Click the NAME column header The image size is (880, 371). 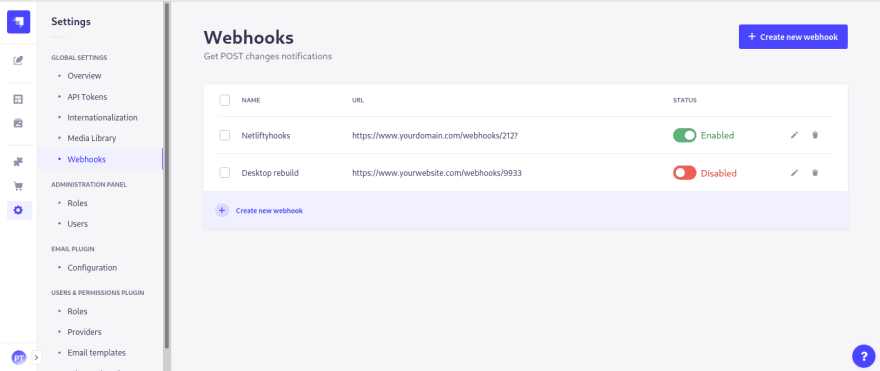click(251, 100)
